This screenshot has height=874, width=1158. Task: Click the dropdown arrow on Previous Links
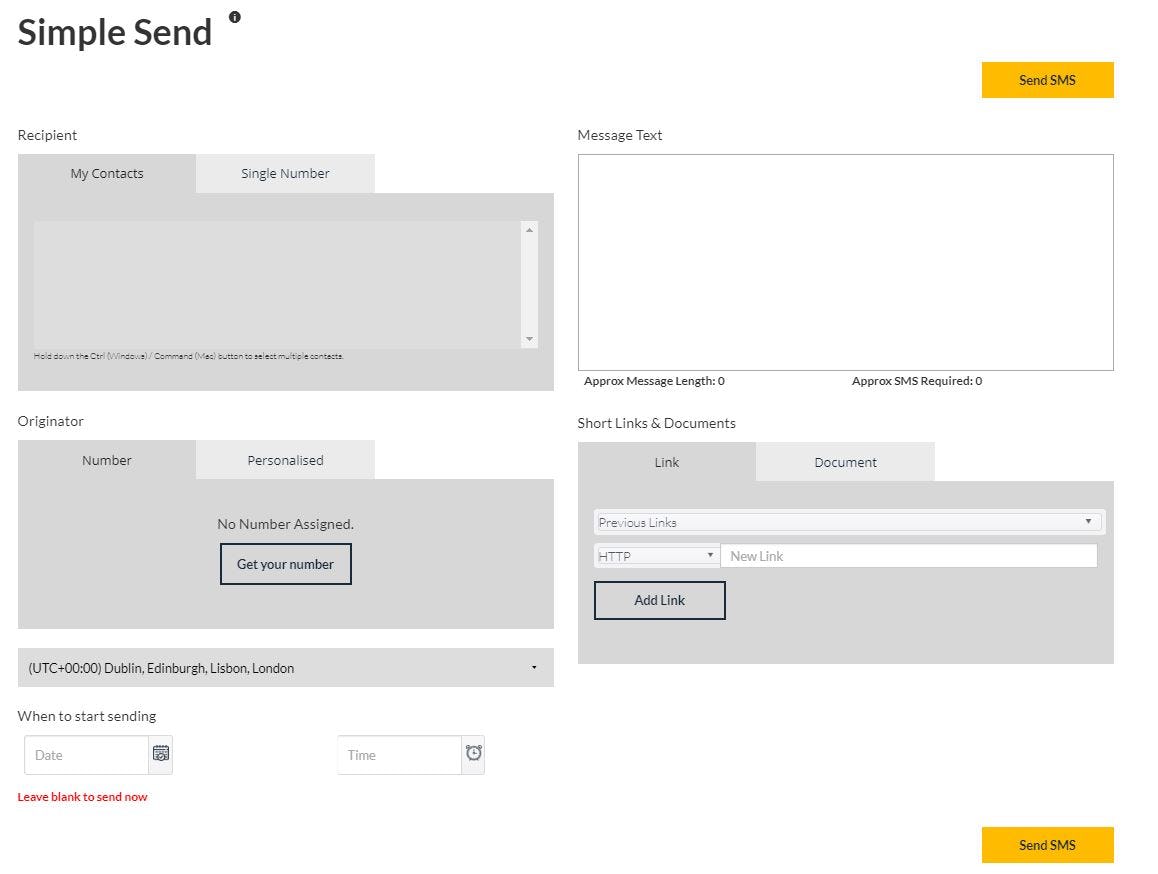[1089, 521]
